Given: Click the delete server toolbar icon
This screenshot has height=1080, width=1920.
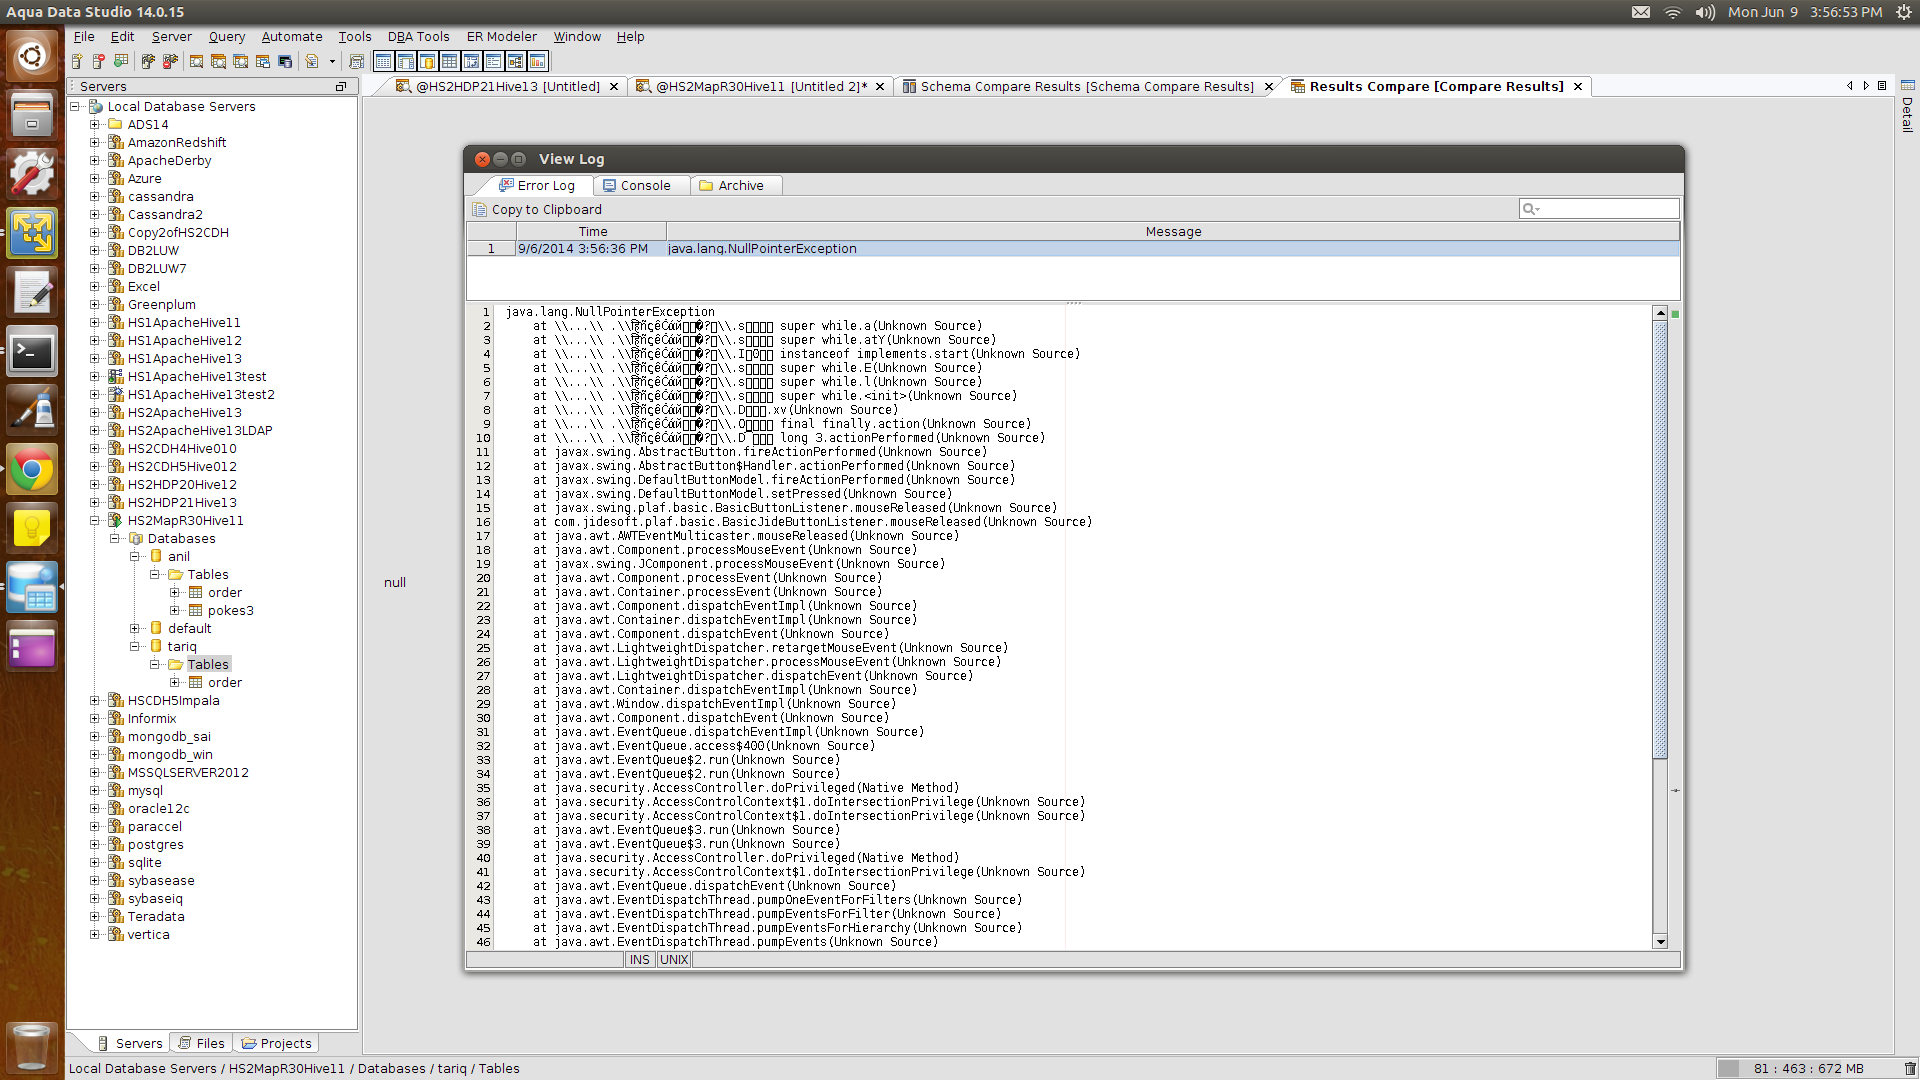Looking at the screenshot, I should [x=99, y=62].
